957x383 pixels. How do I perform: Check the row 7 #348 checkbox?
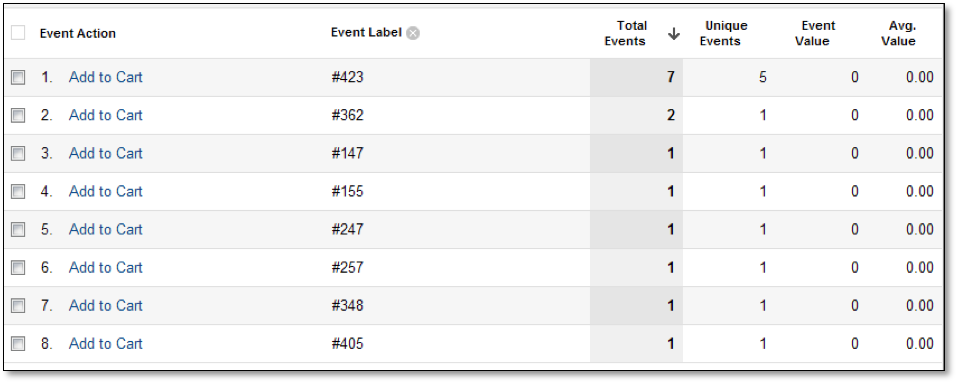pos(18,306)
